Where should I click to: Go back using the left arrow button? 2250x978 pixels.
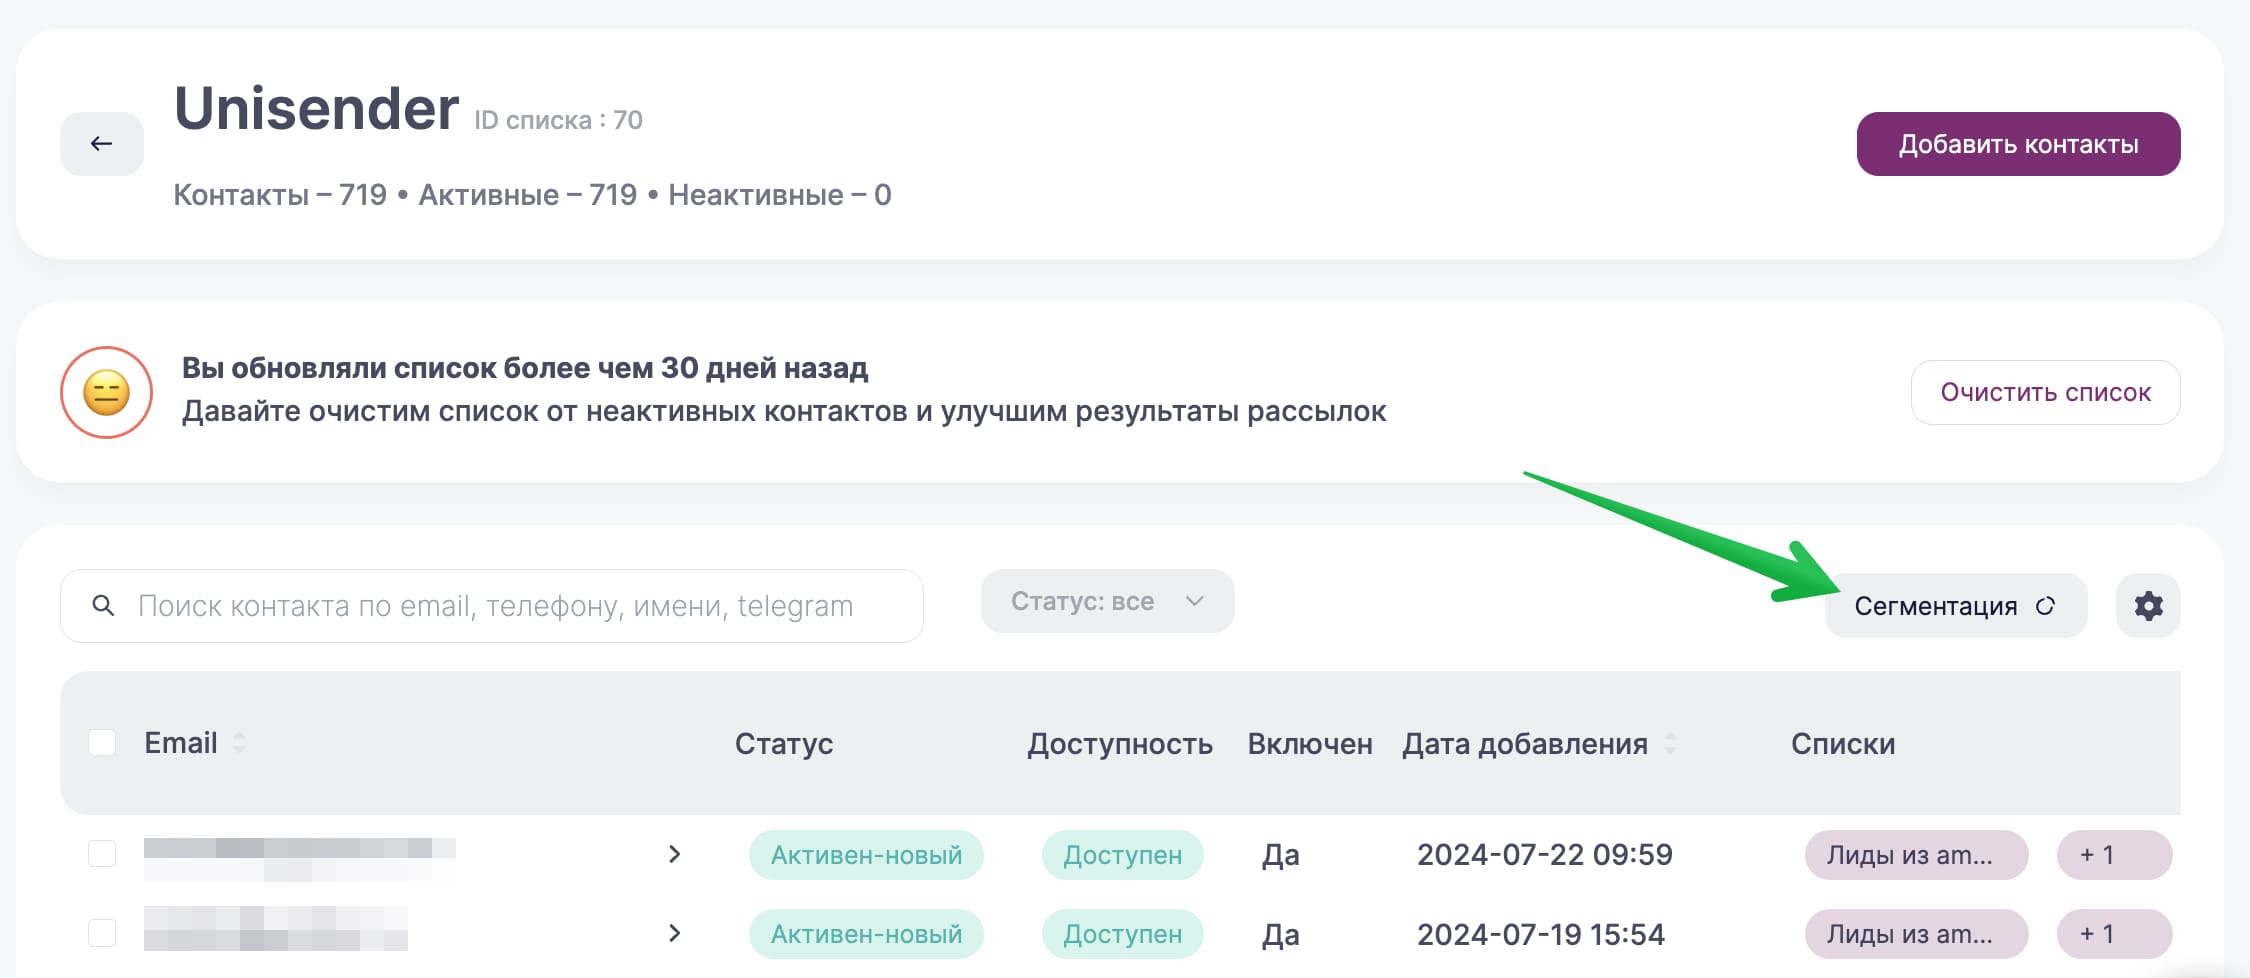click(102, 144)
